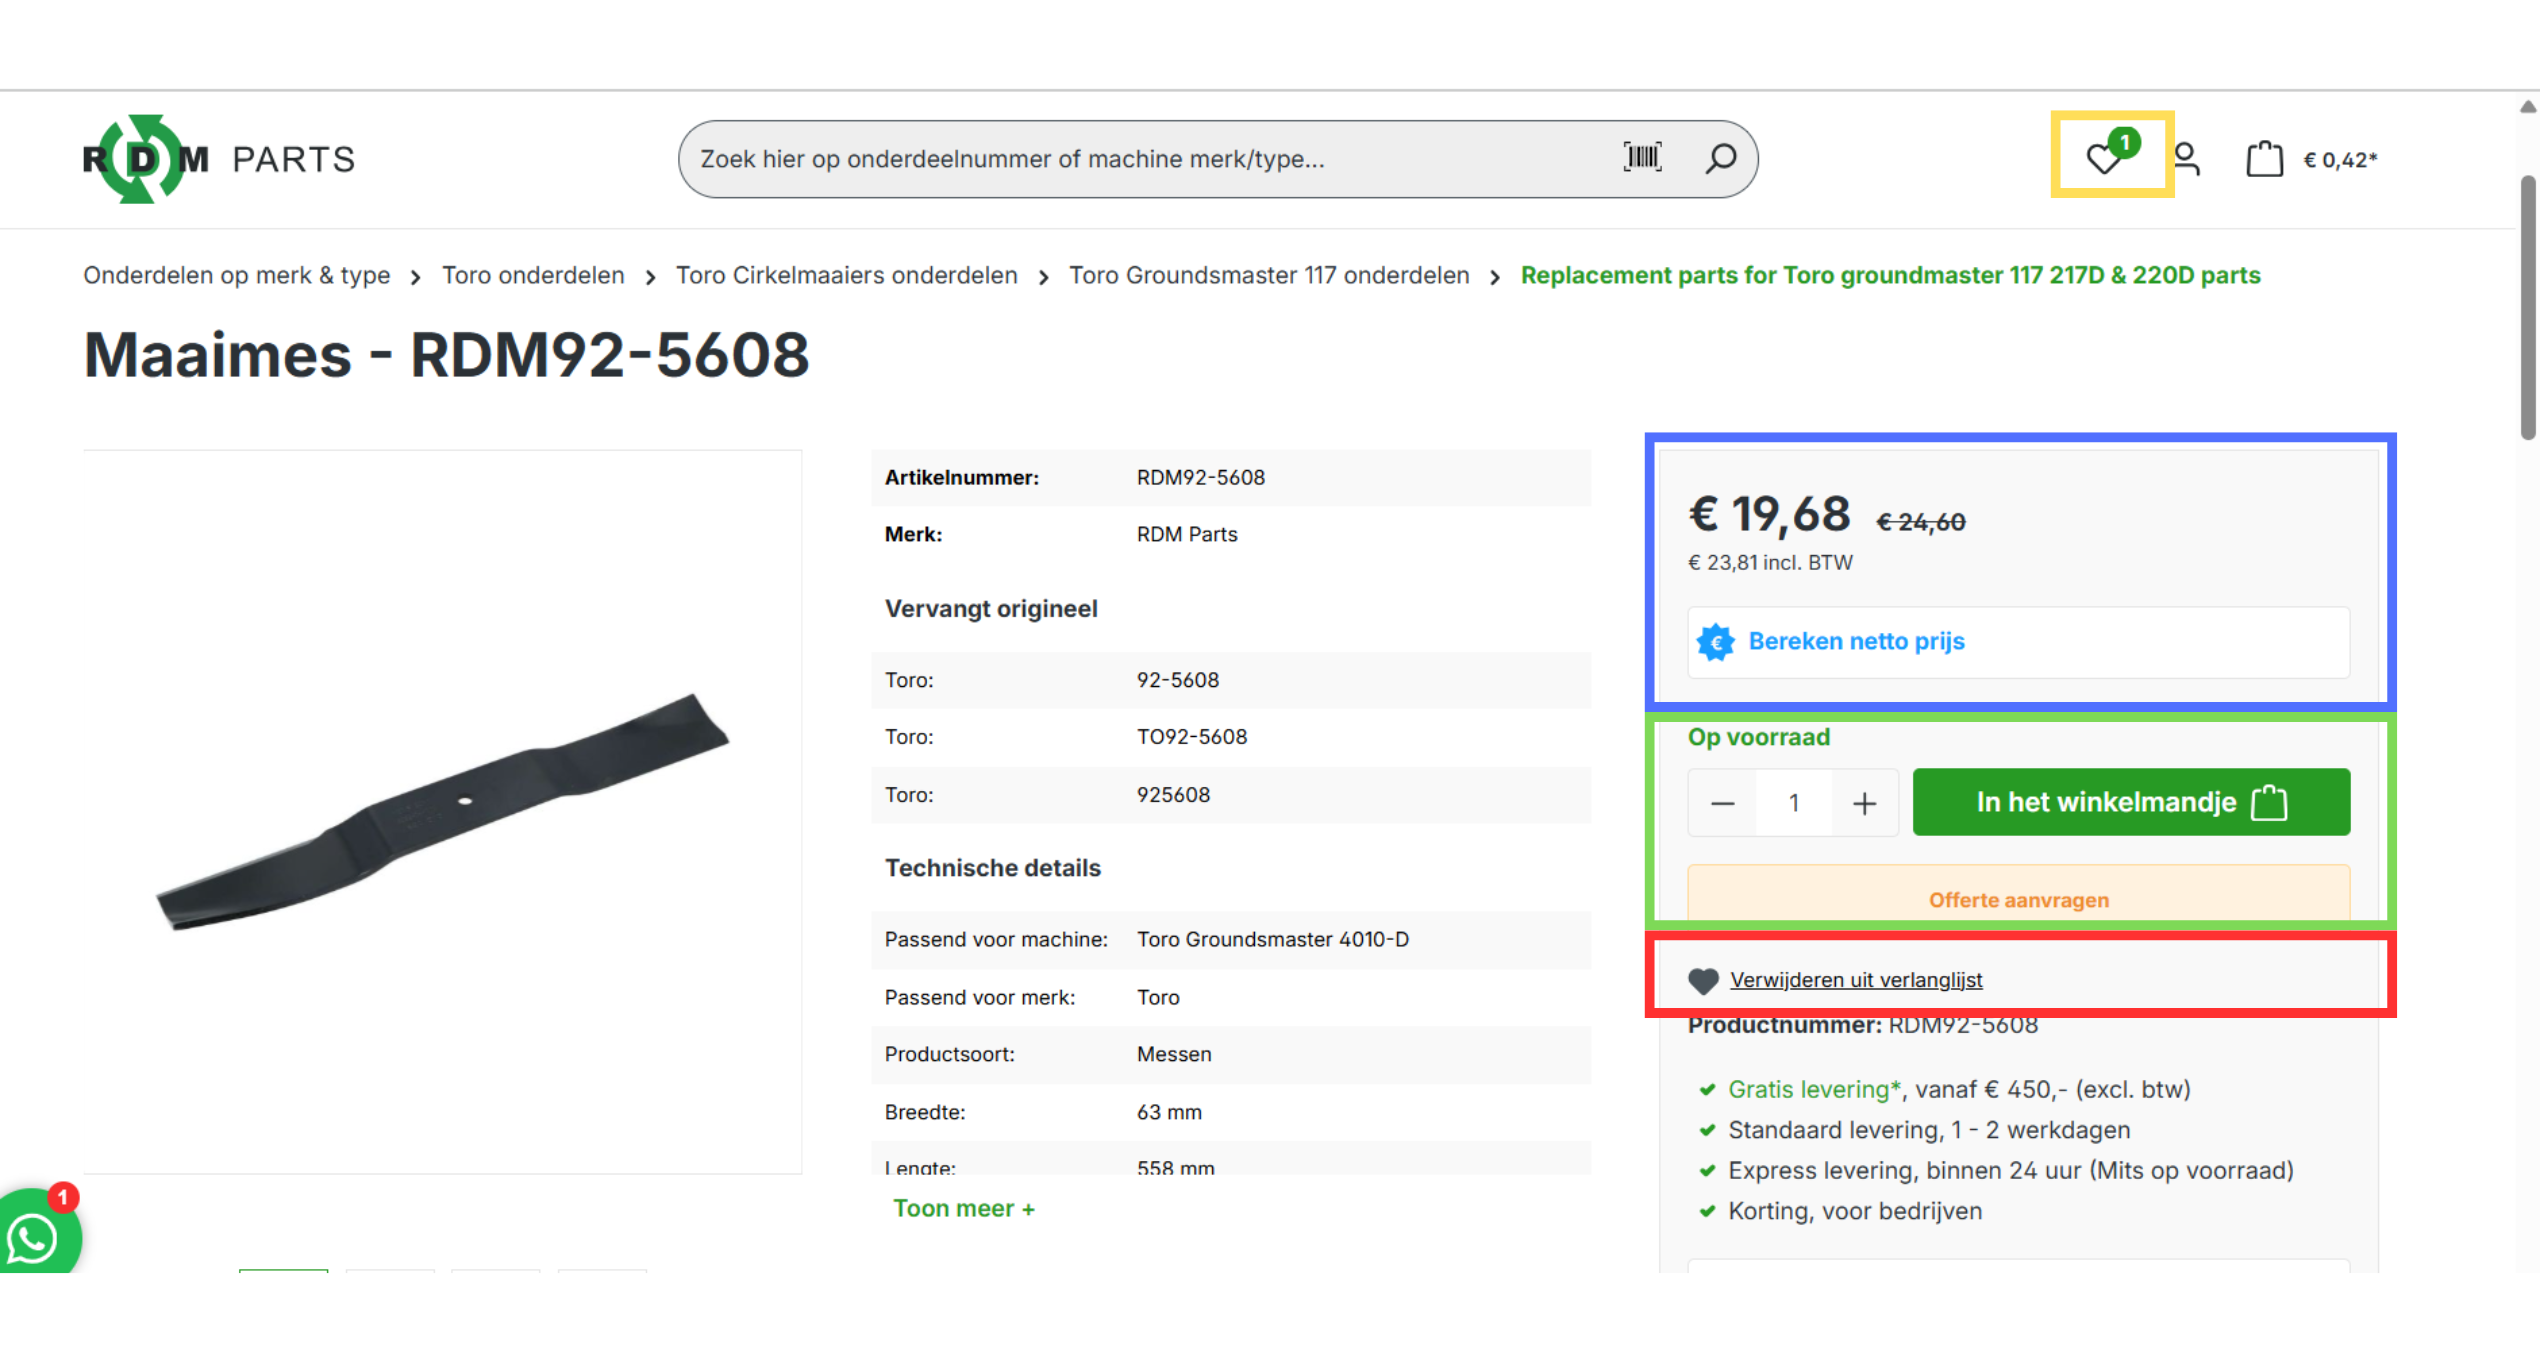Open the WhatsApp chat bubble
Screen dimensions: 2540x1360
35,1238
